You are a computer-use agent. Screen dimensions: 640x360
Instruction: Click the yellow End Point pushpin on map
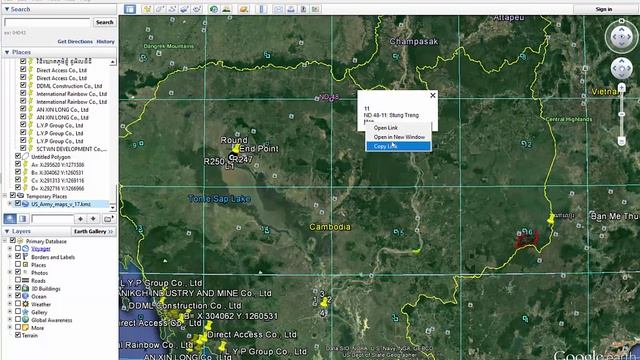[x=236, y=148]
